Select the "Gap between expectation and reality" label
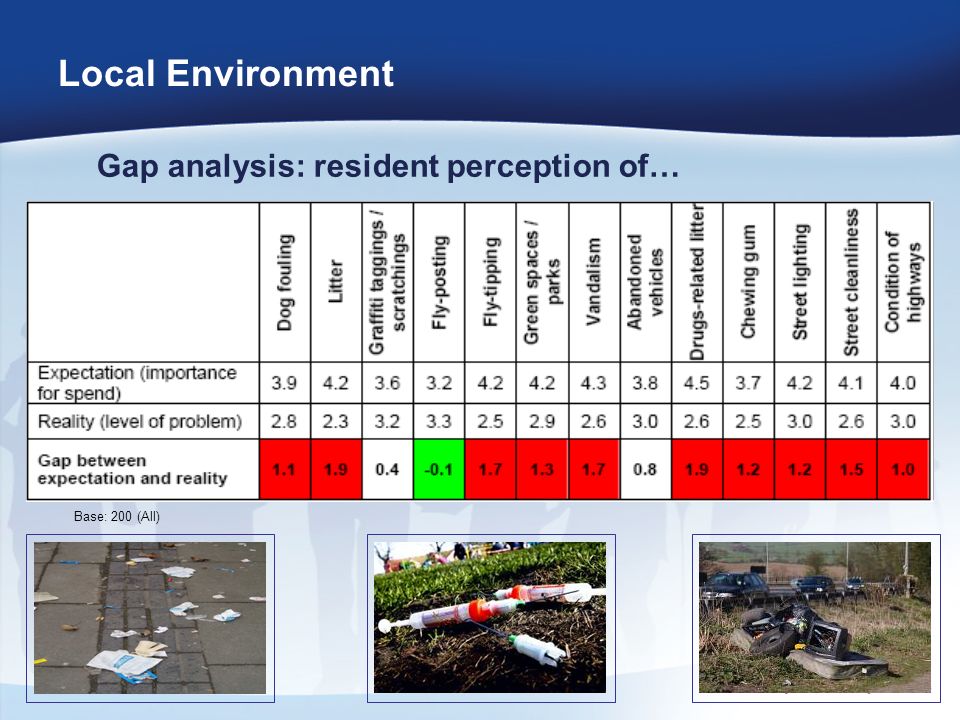The width and height of the screenshot is (960, 720). [x=132, y=470]
